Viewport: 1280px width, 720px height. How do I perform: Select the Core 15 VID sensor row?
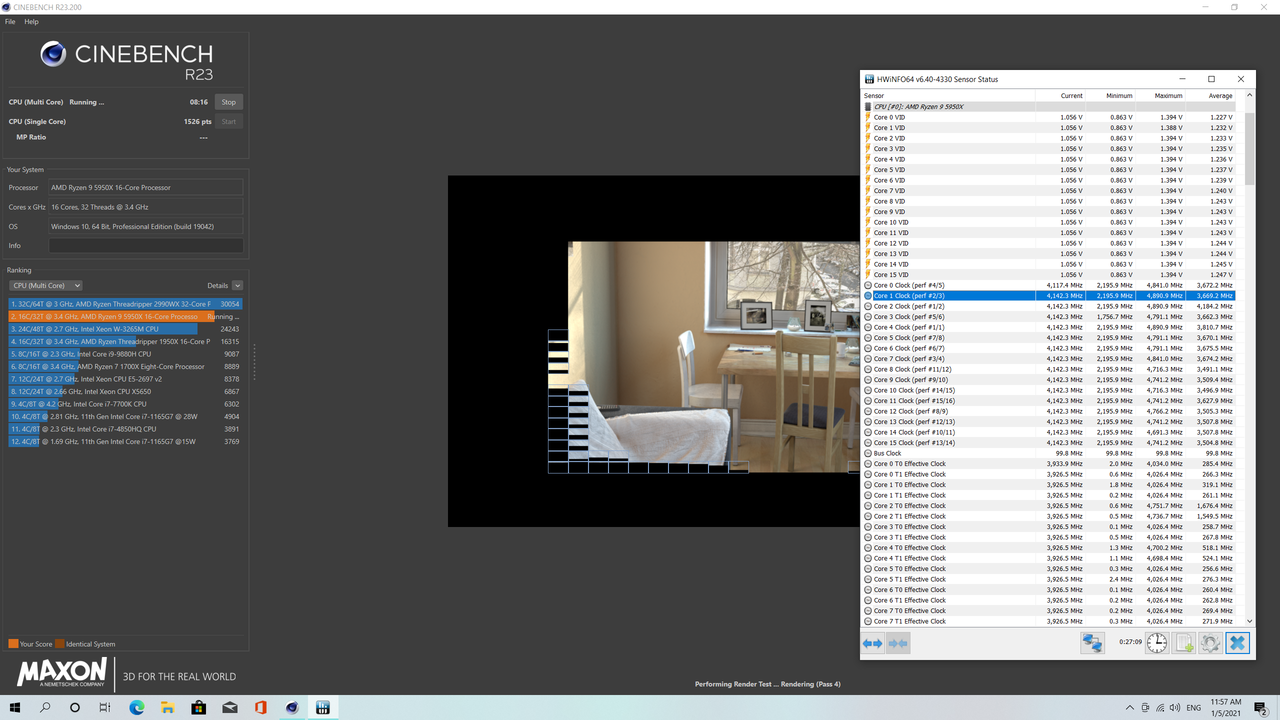click(x=1049, y=274)
